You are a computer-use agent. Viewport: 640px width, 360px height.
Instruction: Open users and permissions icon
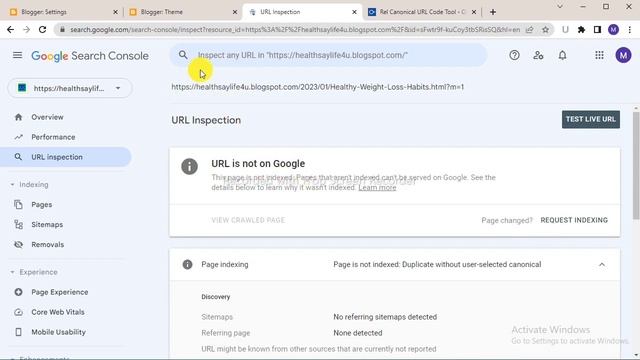point(538,55)
